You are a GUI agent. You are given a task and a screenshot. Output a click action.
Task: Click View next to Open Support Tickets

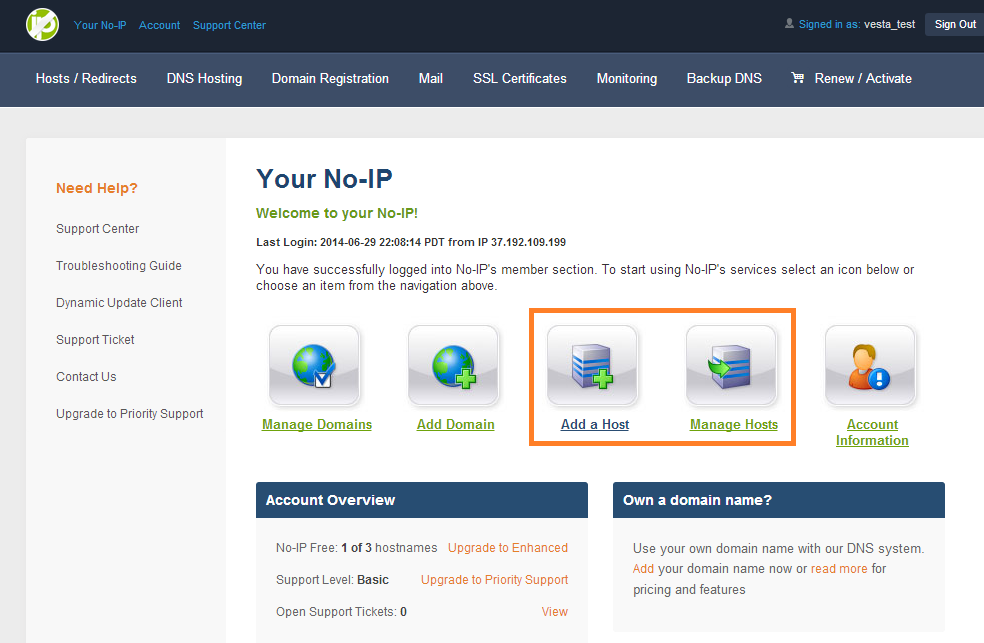tap(555, 612)
